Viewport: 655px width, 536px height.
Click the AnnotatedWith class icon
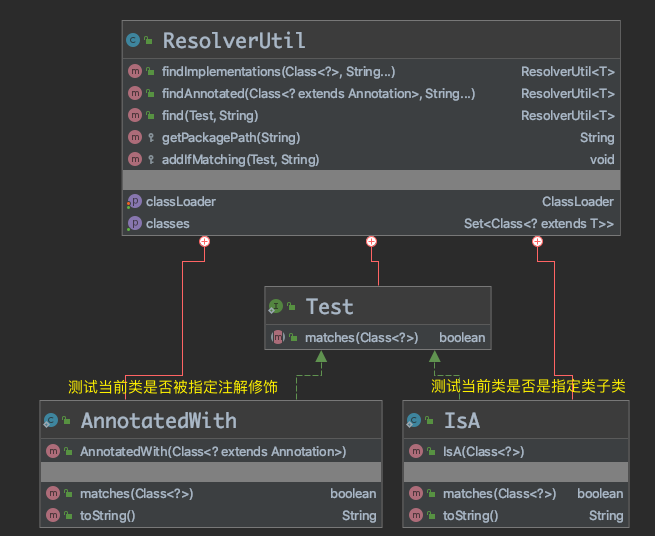tap(51, 421)
